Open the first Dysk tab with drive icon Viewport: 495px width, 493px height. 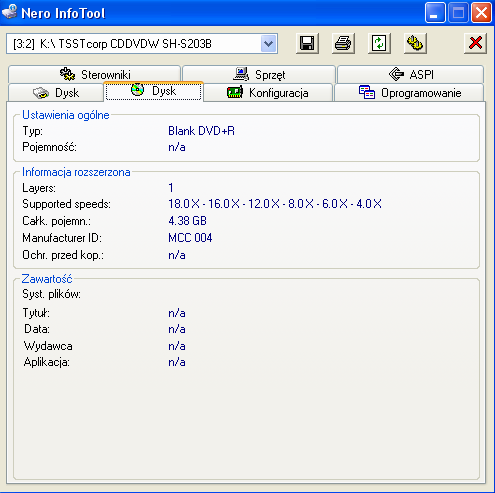point(56,93)
